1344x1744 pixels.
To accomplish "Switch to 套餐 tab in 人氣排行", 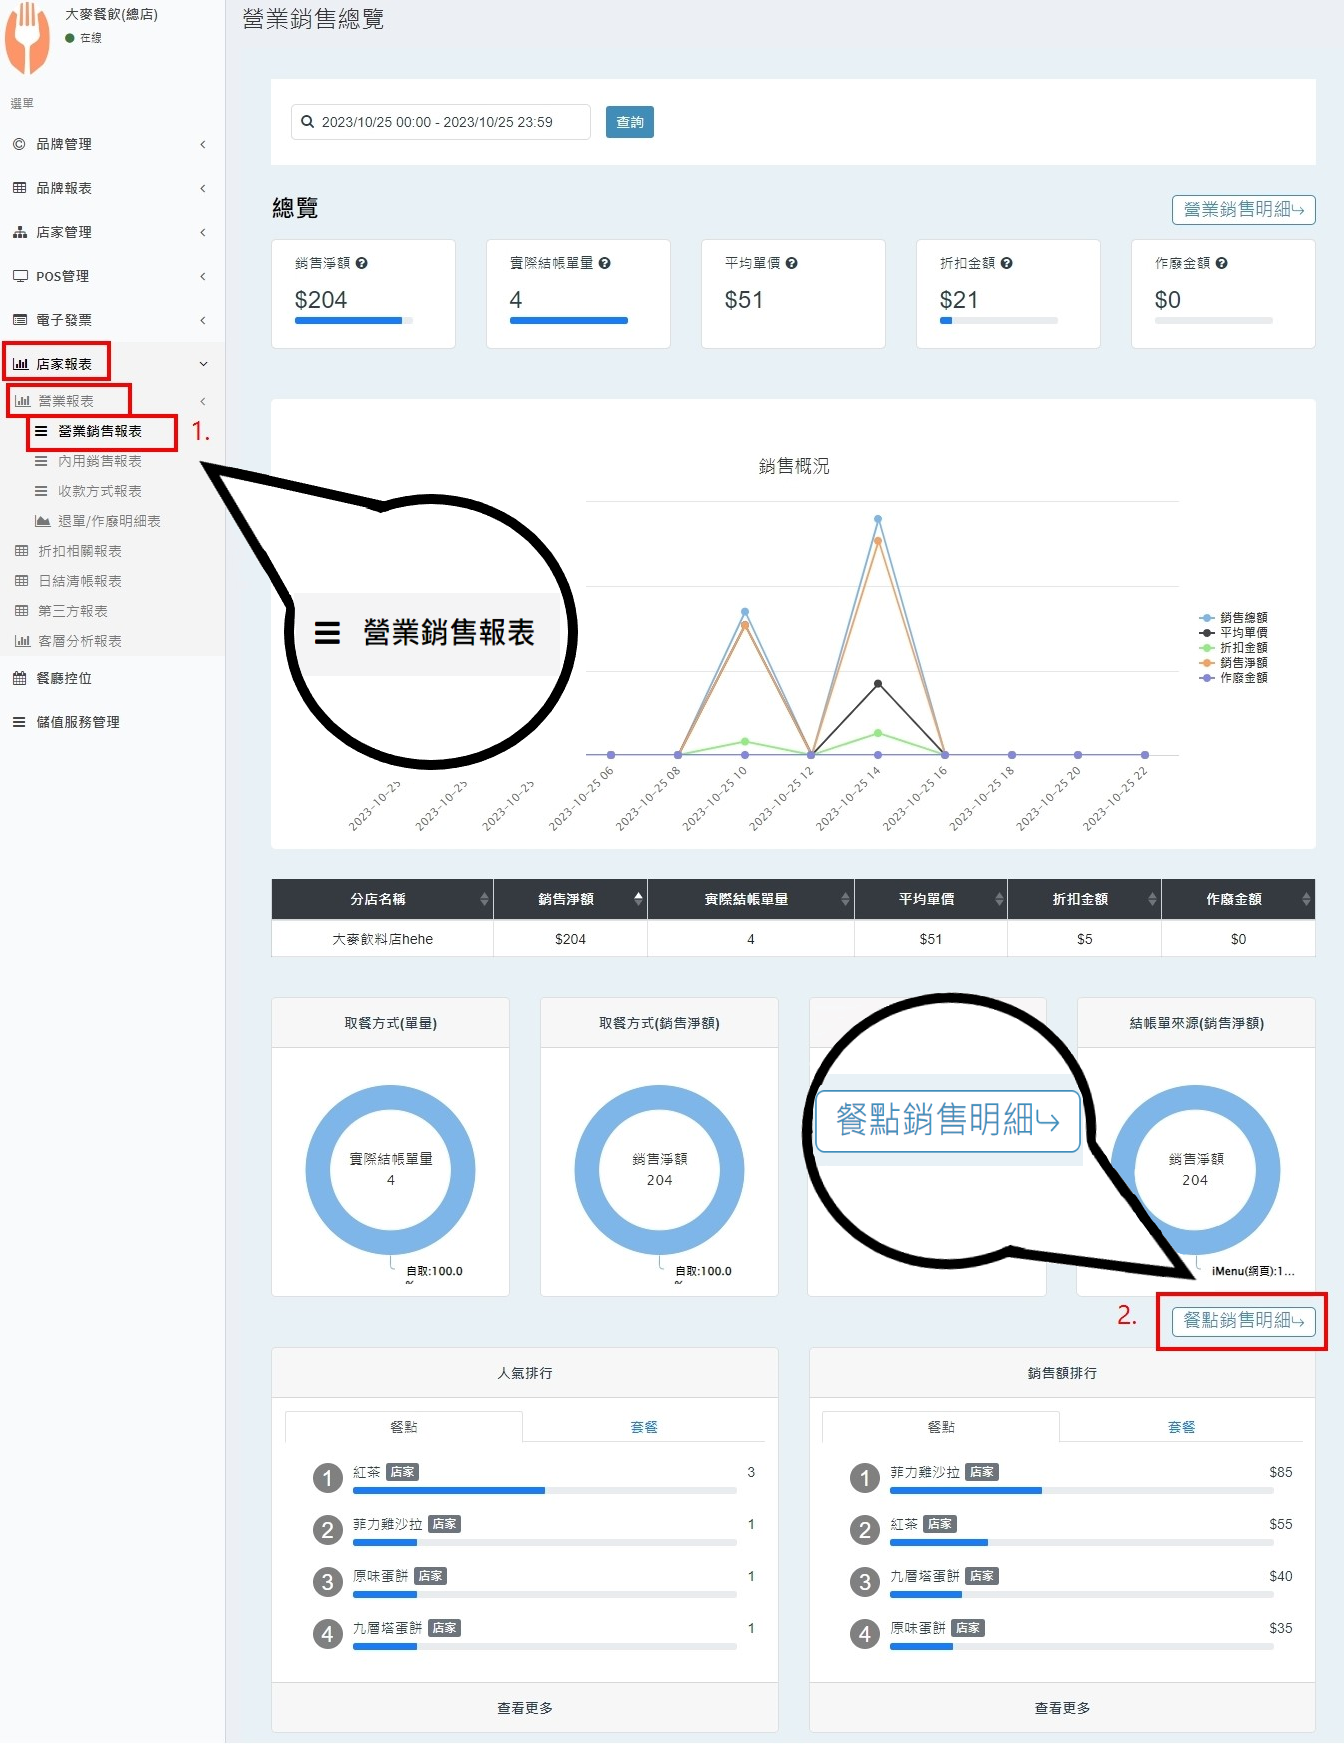I will (x=643, y=1427).
